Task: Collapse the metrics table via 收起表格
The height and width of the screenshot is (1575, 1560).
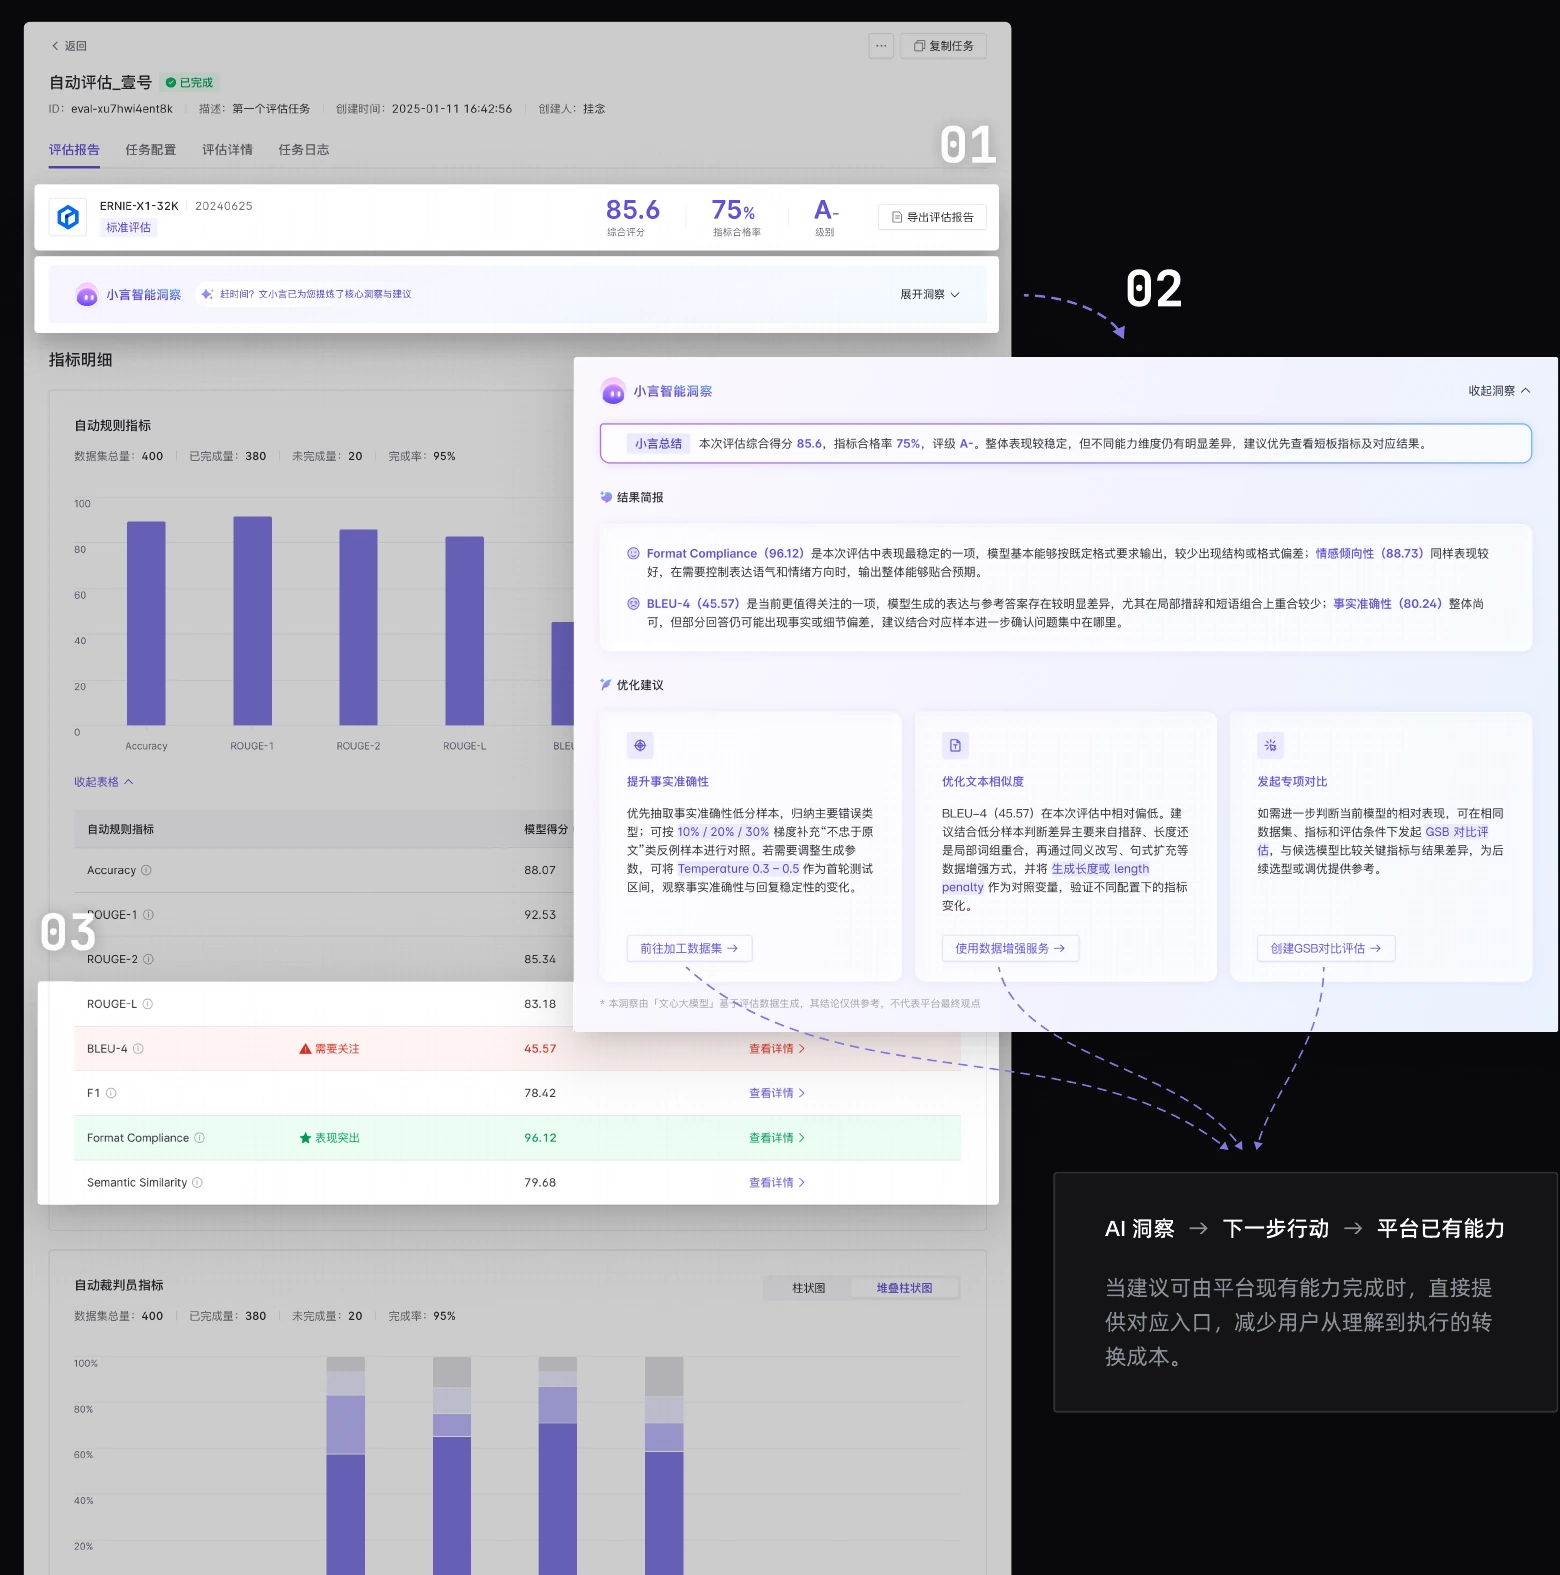Action: coord(104,782)
